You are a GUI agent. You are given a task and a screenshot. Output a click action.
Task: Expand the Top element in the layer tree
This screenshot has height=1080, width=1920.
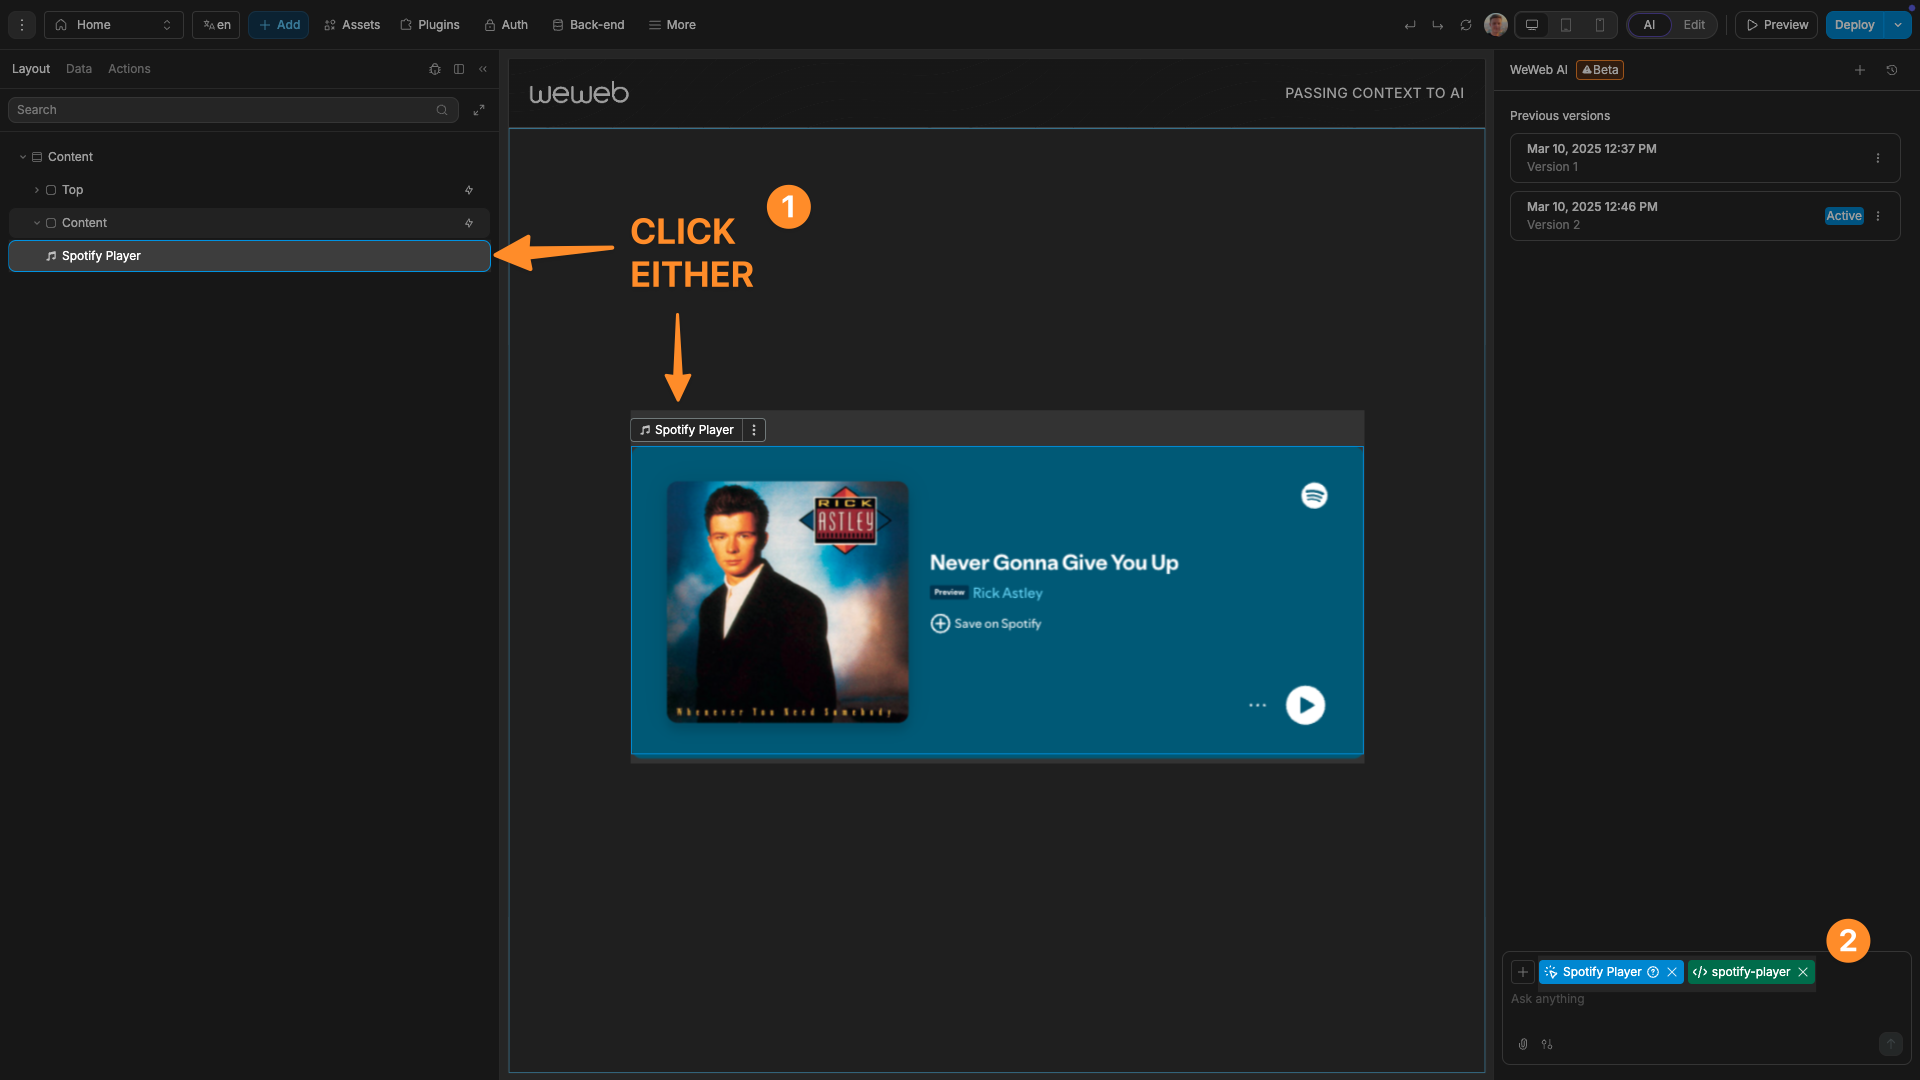[36, 190]
